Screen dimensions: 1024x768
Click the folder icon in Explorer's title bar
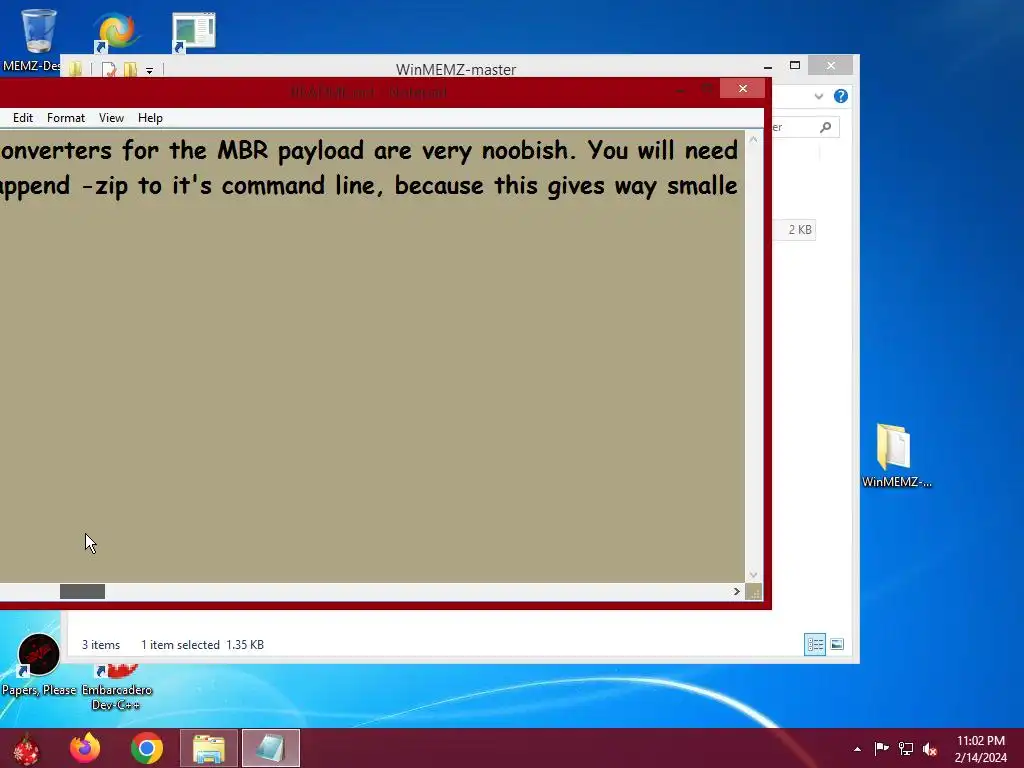coord(75,69)
